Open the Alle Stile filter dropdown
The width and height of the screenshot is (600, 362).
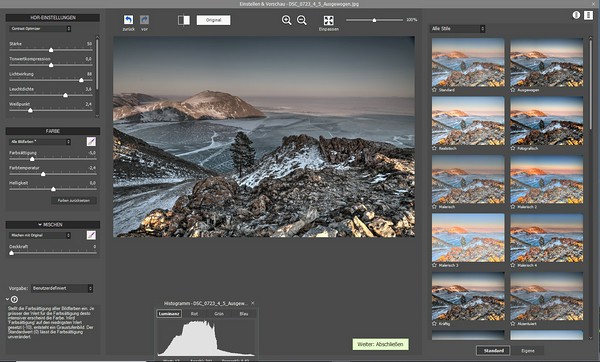click(458, 29)
